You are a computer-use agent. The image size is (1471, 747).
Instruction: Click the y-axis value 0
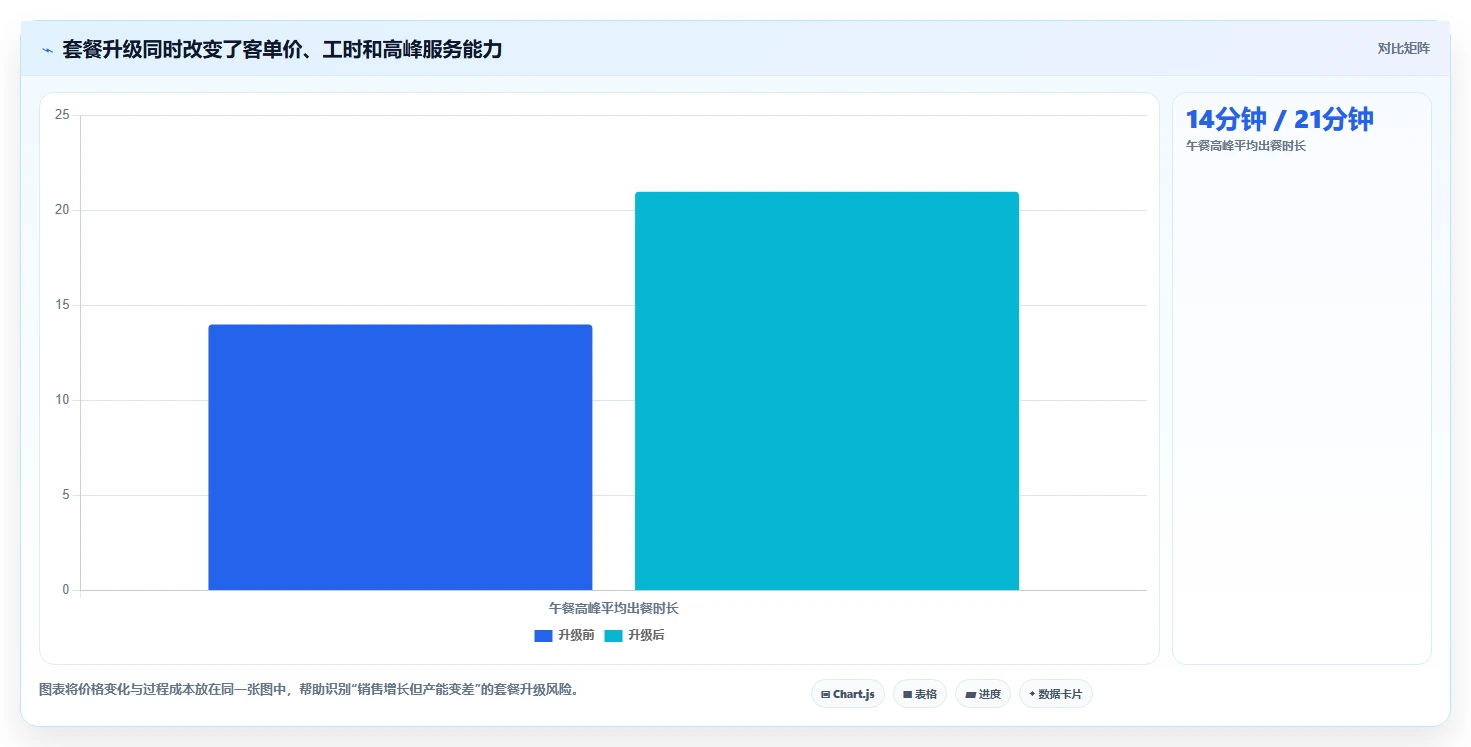pyautogui.click(x=65, y=590)
